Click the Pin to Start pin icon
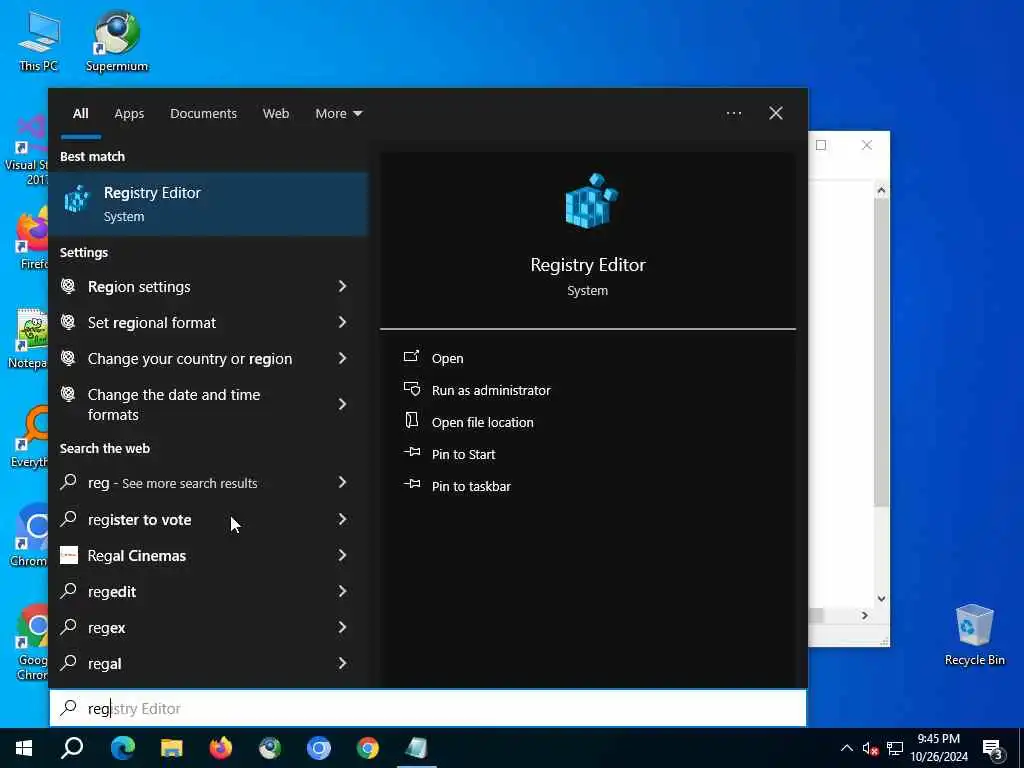This screenshot has width=1024, height=768. [x=411, y=453]
